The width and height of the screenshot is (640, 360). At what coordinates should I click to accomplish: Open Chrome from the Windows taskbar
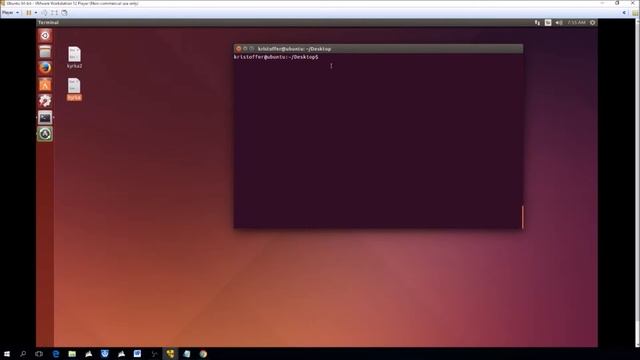[x=203, y=354]
